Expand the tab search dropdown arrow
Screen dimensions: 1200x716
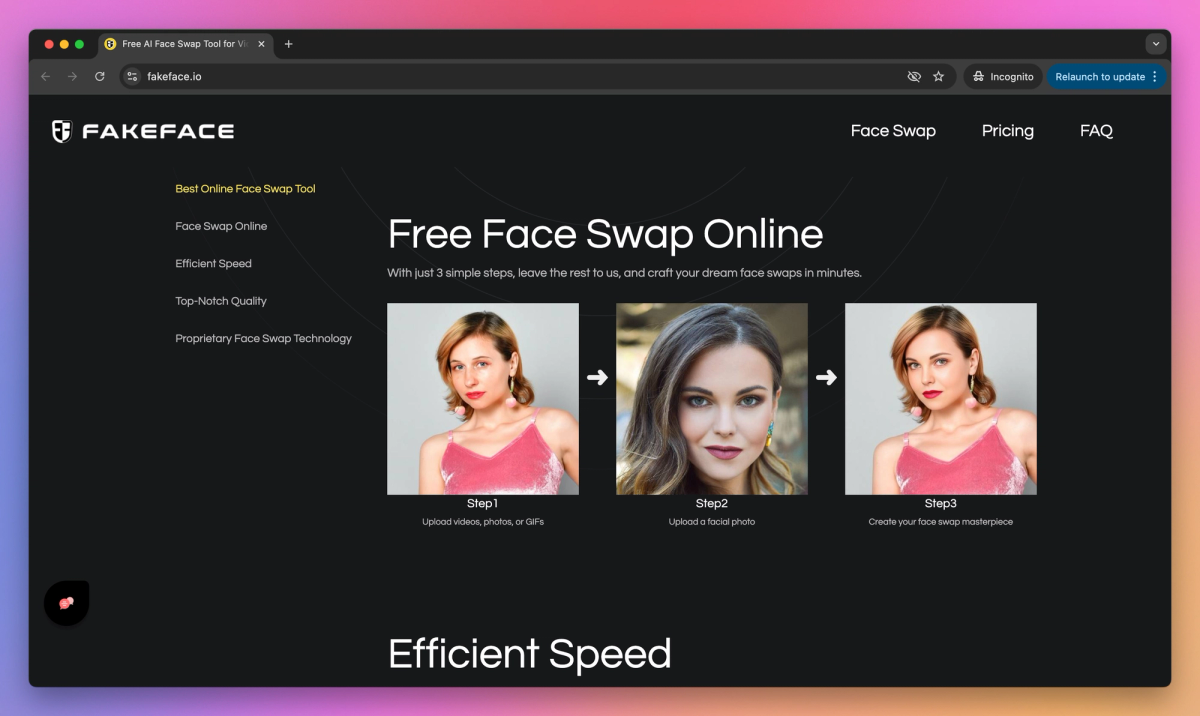point(1156,44)
